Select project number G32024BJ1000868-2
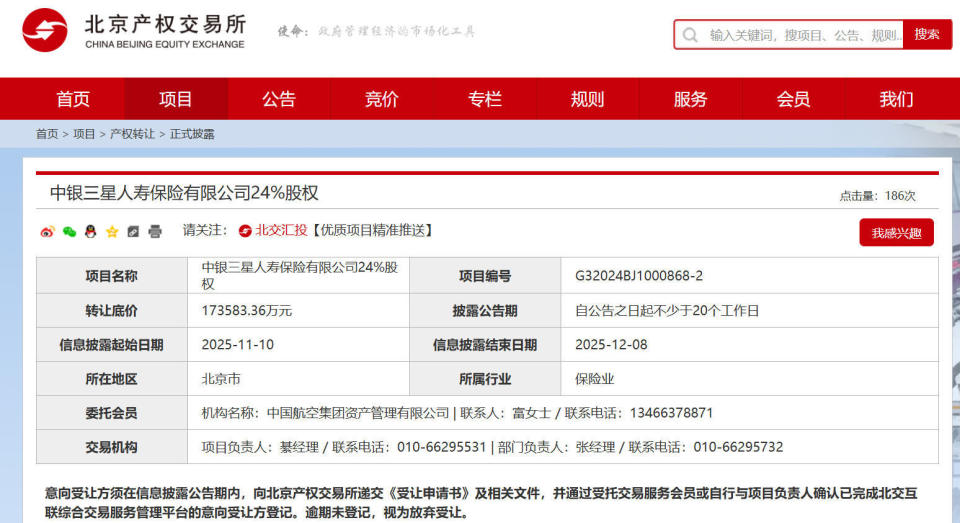960x523 pixels. point(639,276)
